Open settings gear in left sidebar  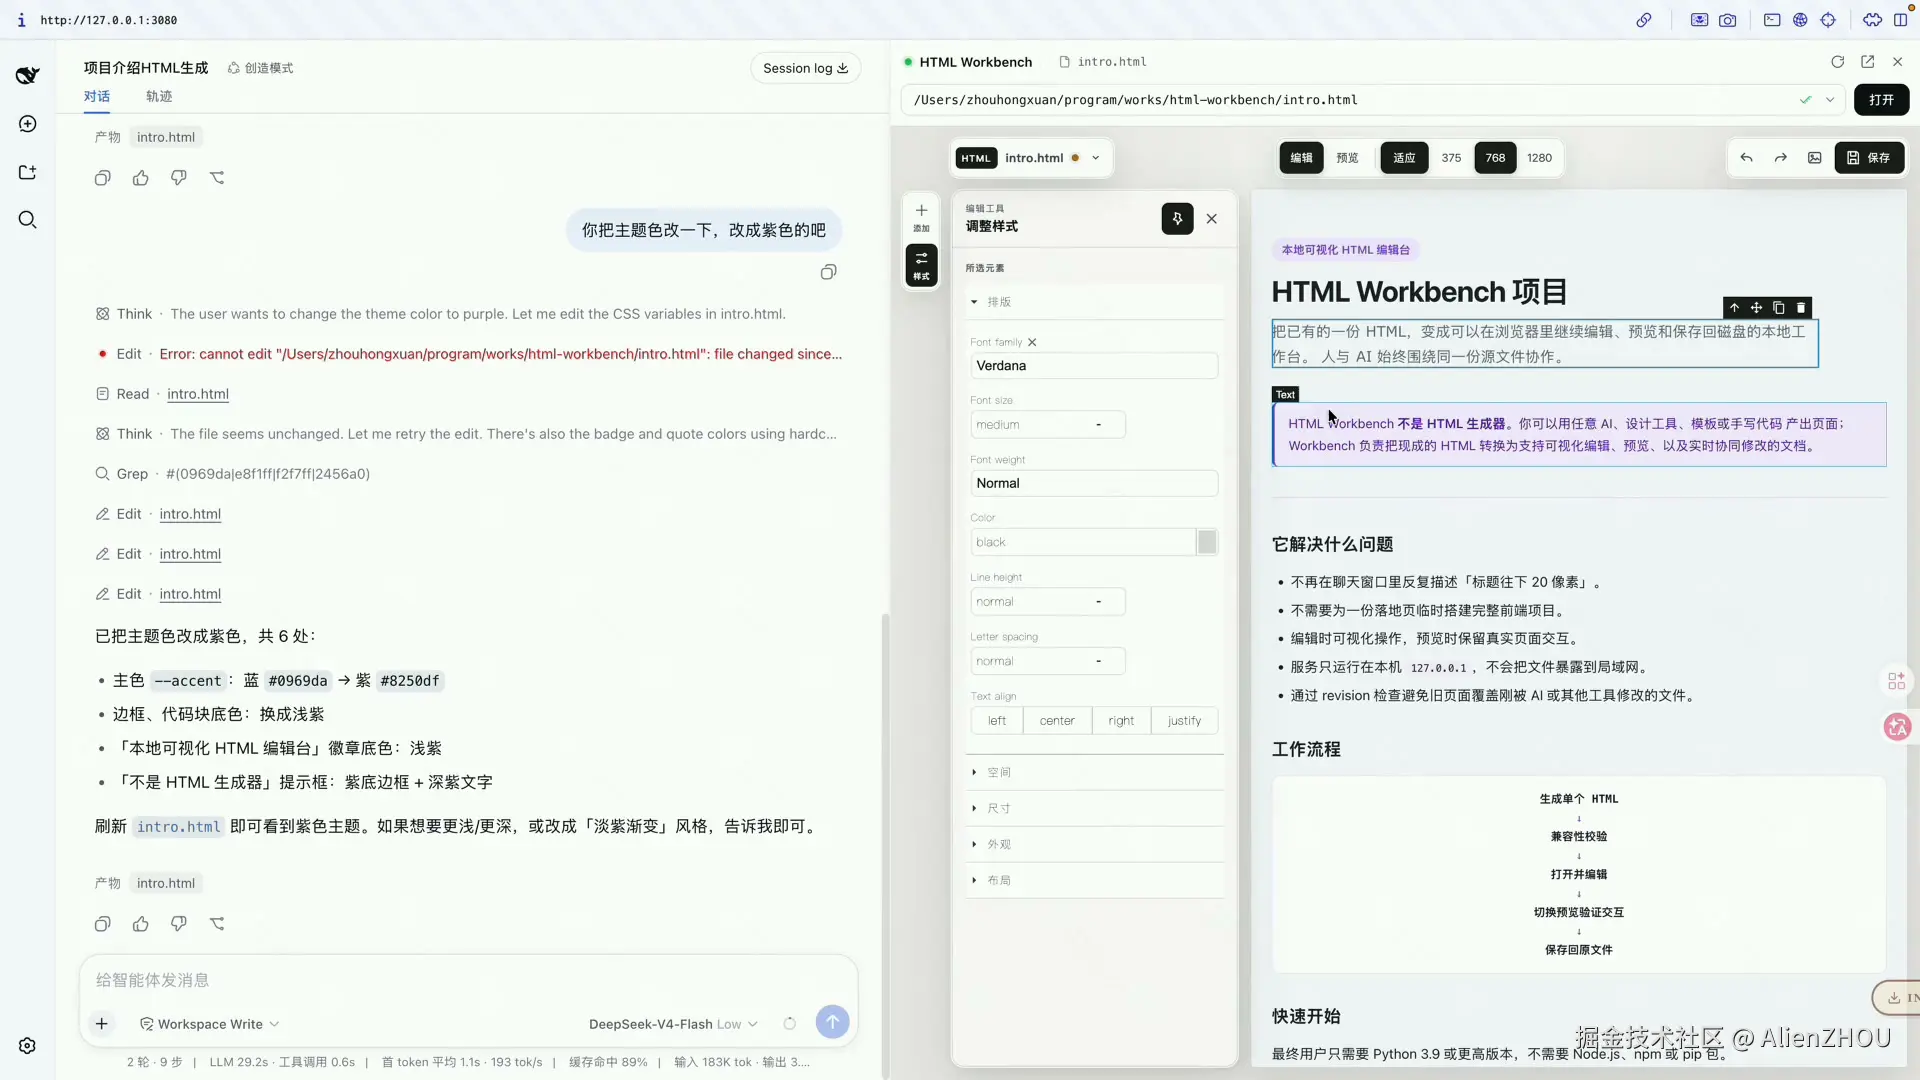(x=27, y=1045)
